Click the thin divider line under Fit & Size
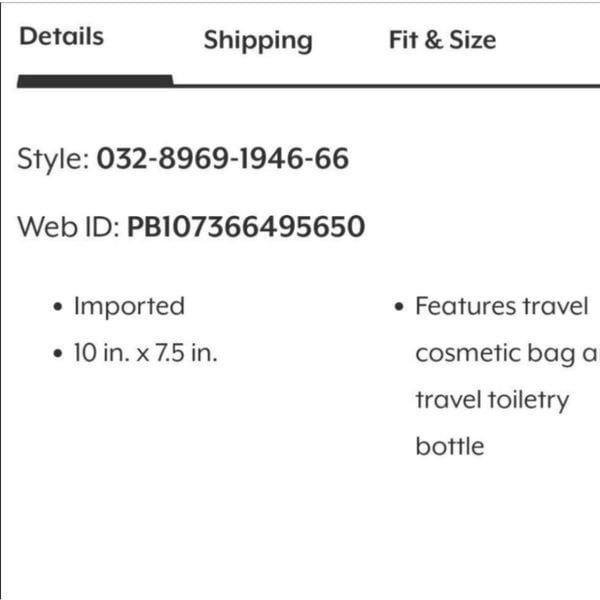The image size is (600, 600). pyautogui.click(x=443, y=86)
